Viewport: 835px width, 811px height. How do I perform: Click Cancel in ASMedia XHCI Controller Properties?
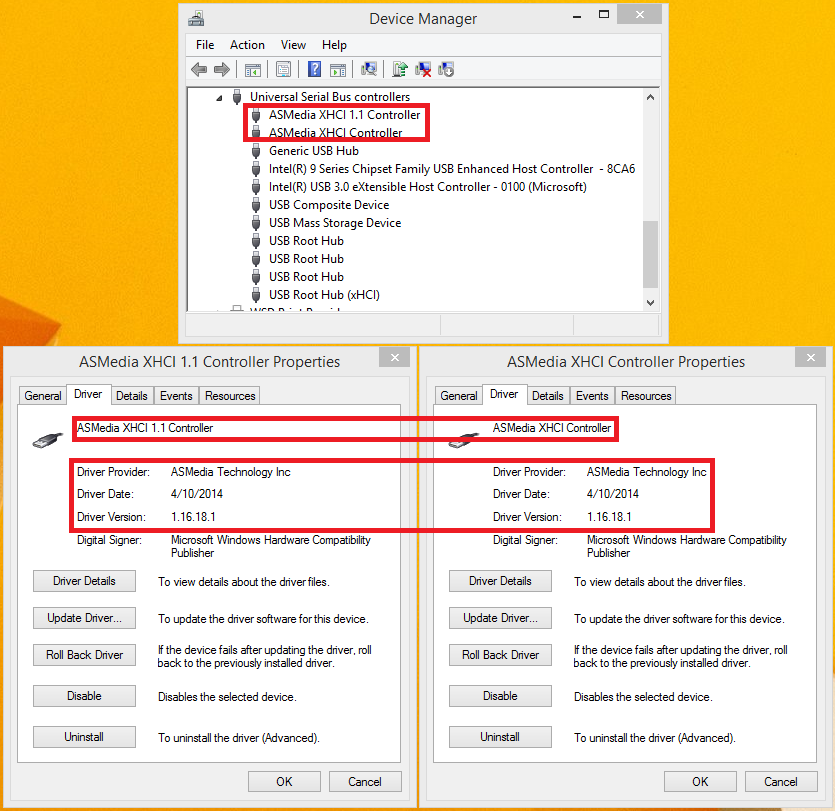pyautogui.click(x=781, y=782)
